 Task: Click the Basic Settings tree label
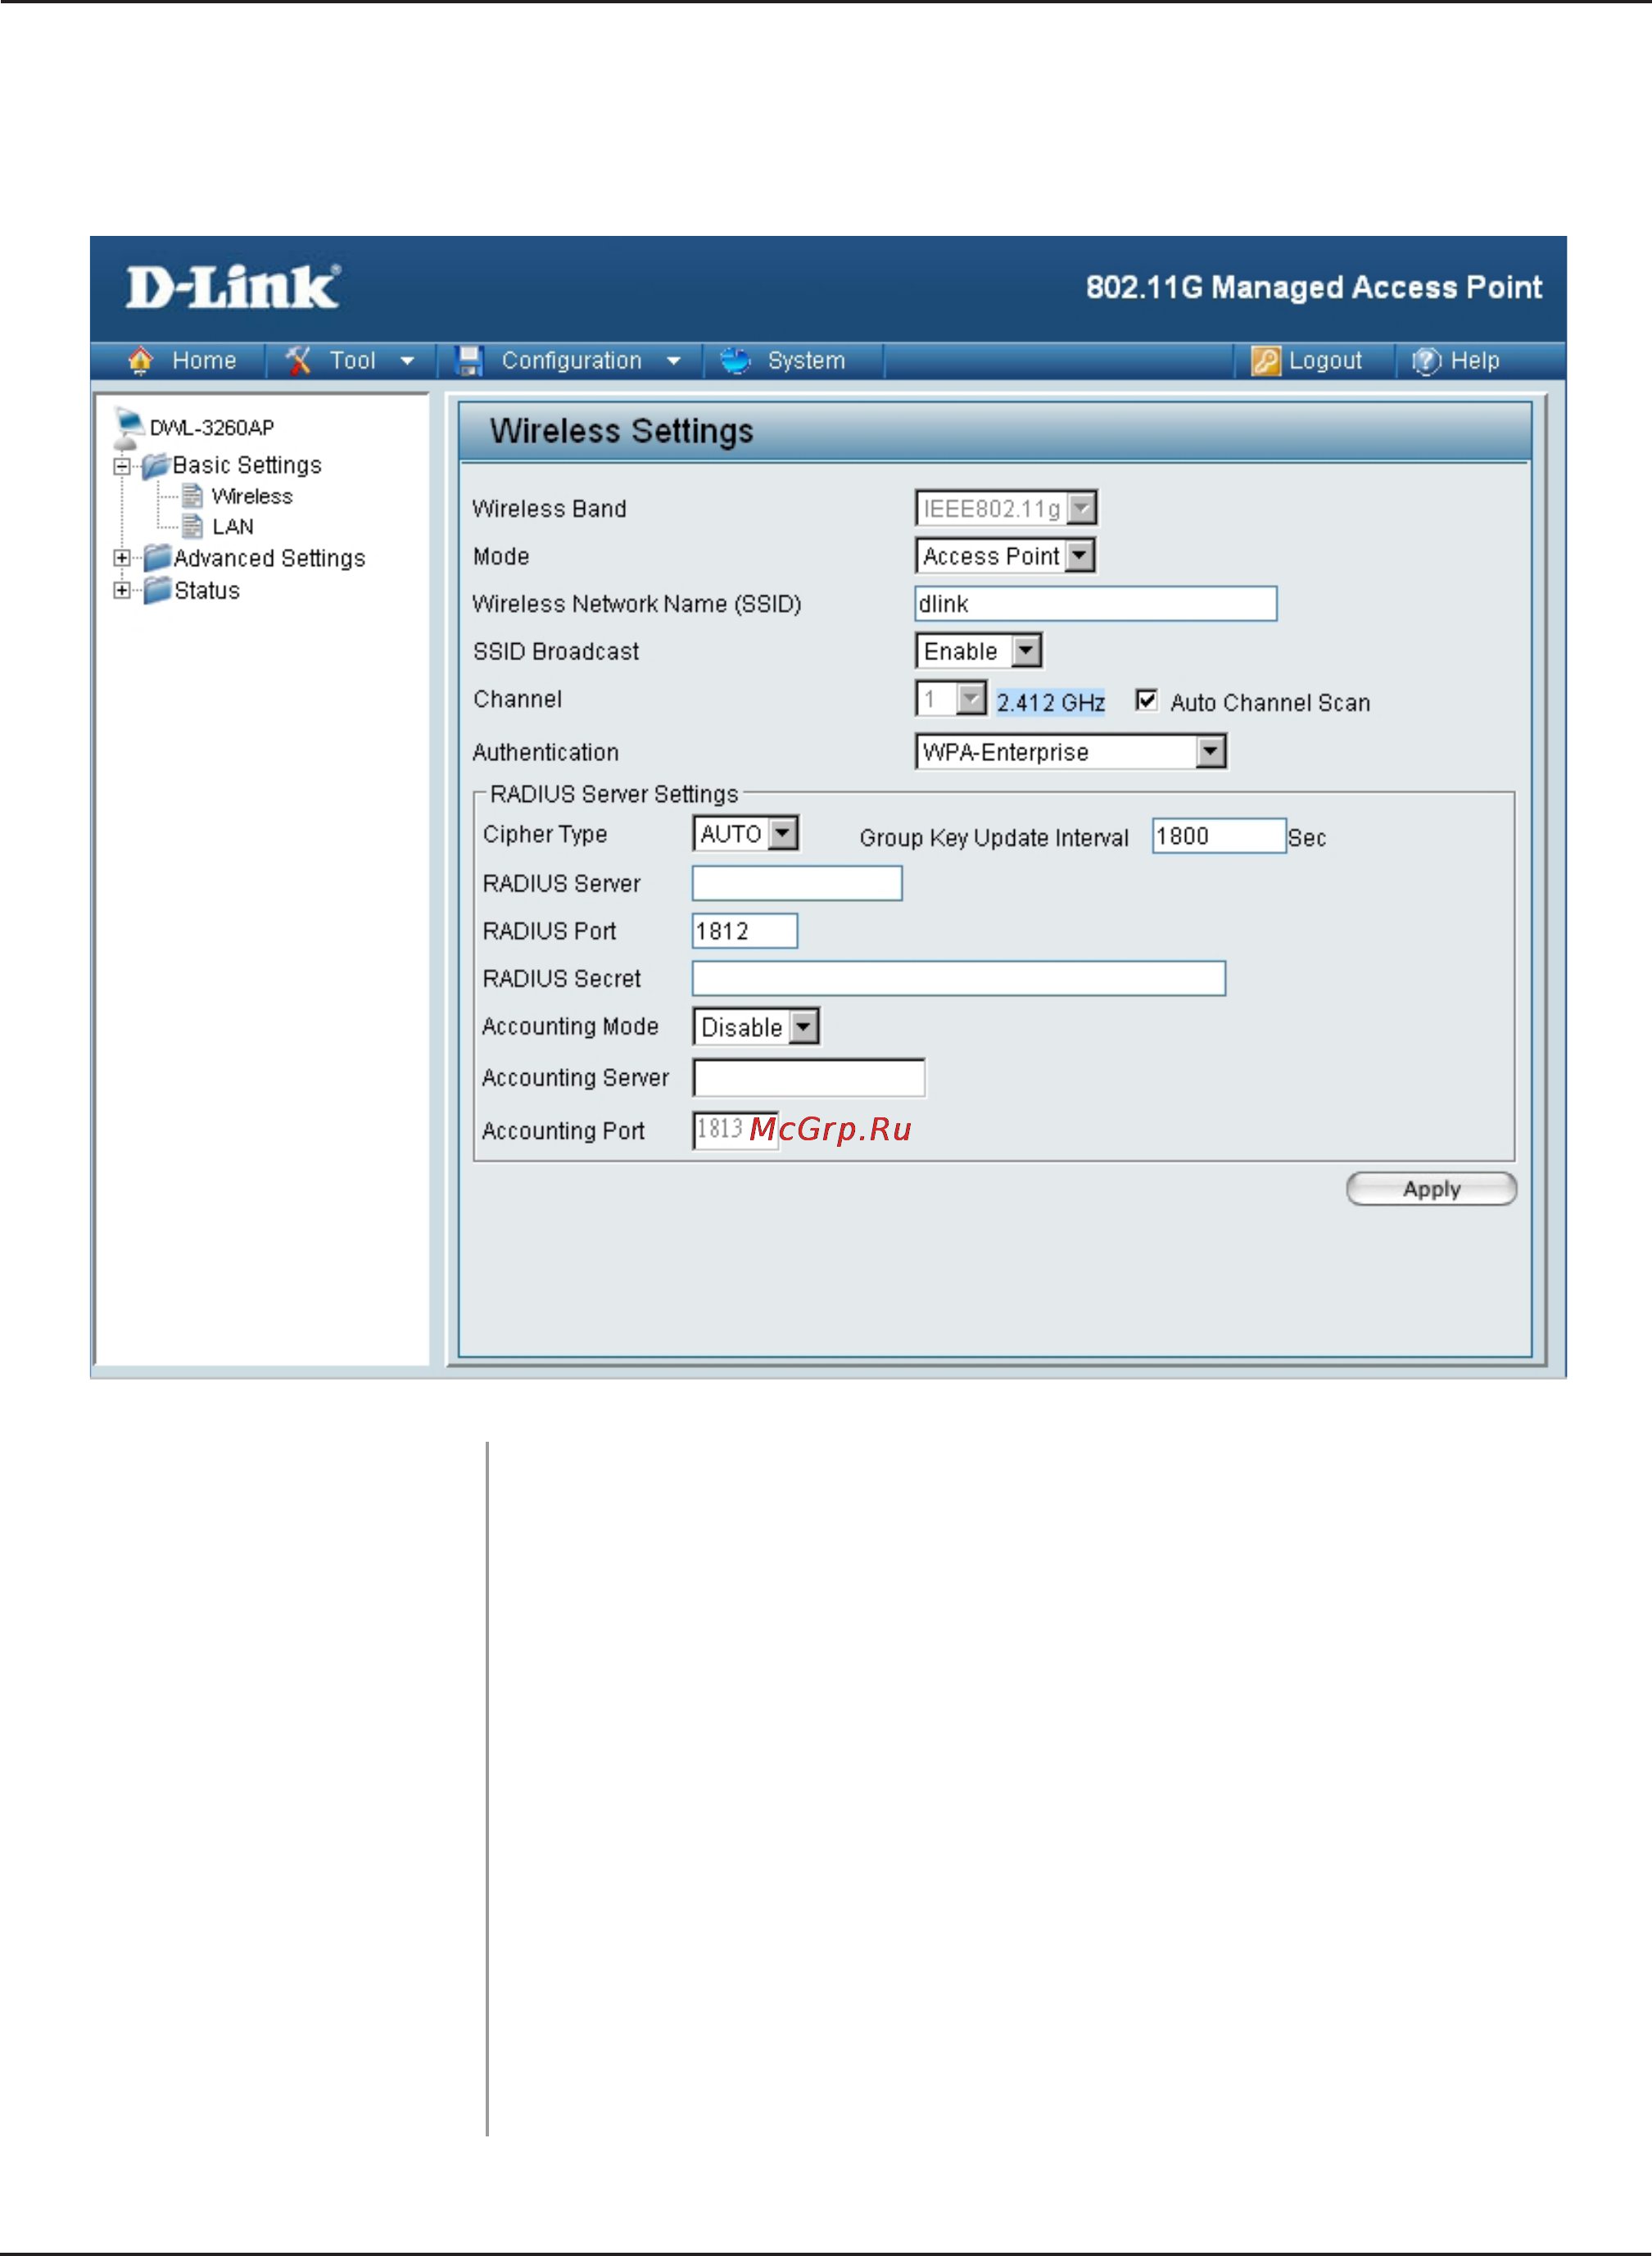[247, 465]
